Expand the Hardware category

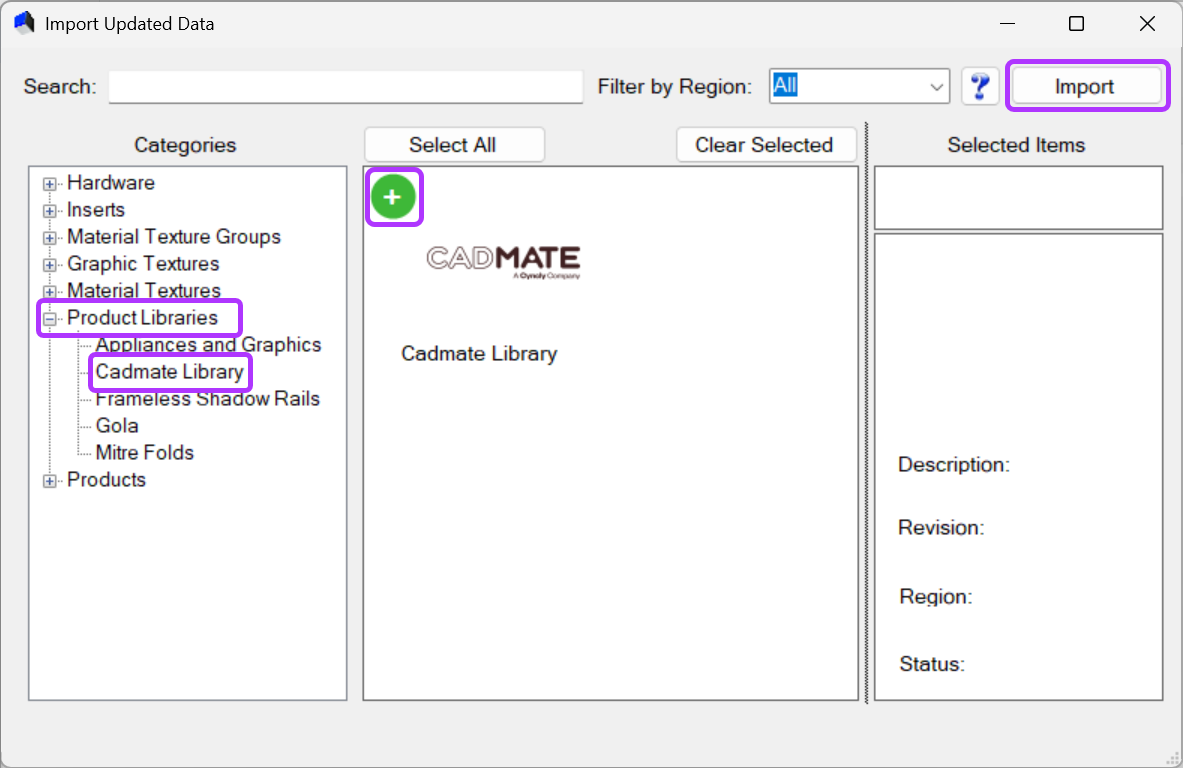[49, 183]
